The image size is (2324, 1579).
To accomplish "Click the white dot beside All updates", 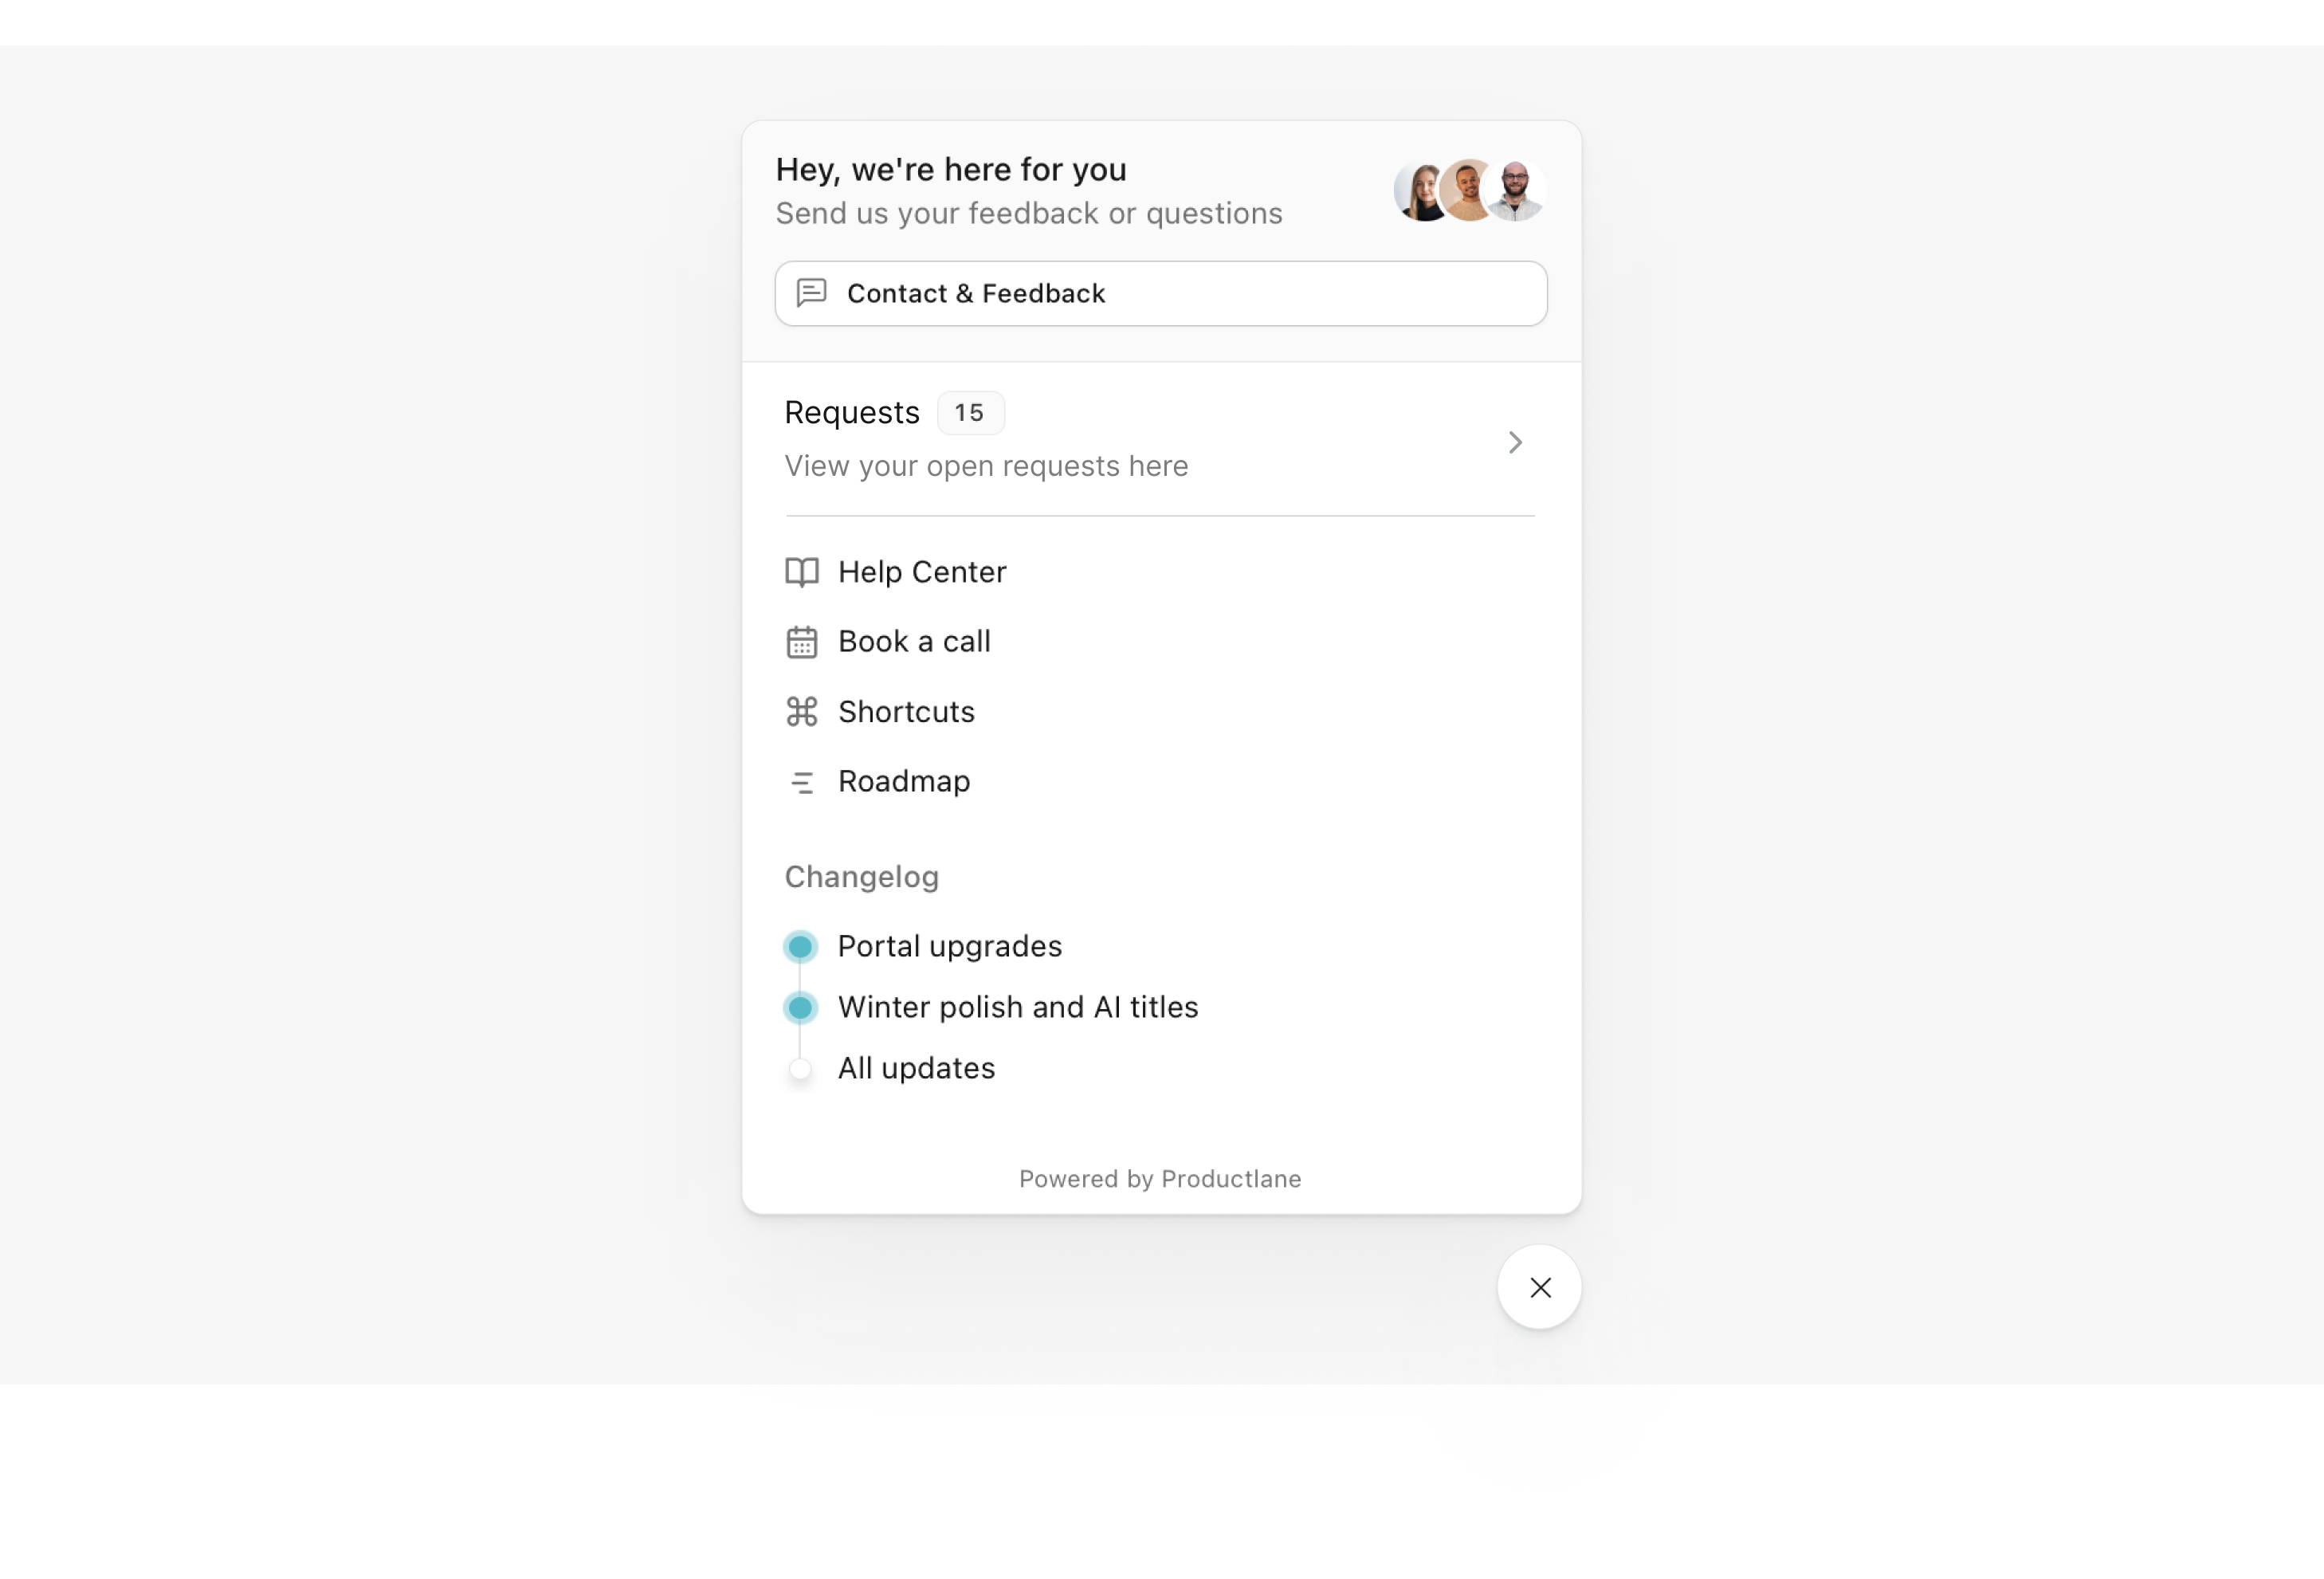I will (800, 1069).
